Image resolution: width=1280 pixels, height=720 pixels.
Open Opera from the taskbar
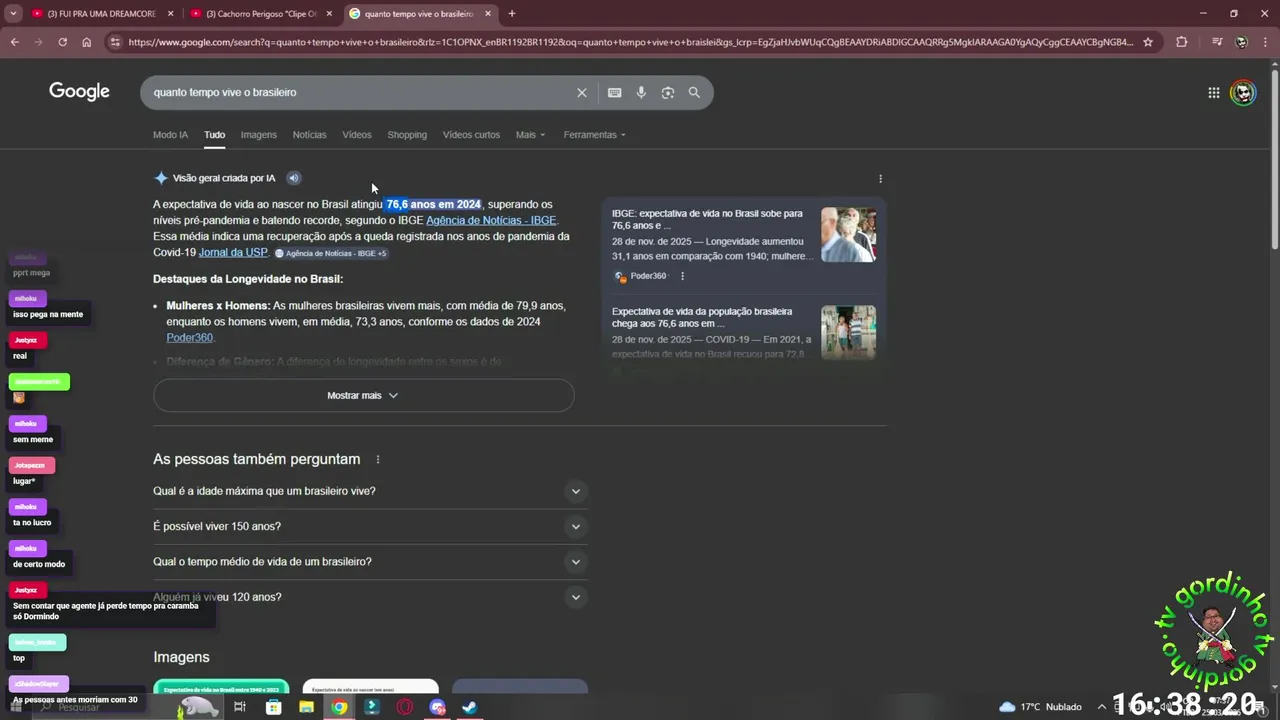[x=405, y=707]
